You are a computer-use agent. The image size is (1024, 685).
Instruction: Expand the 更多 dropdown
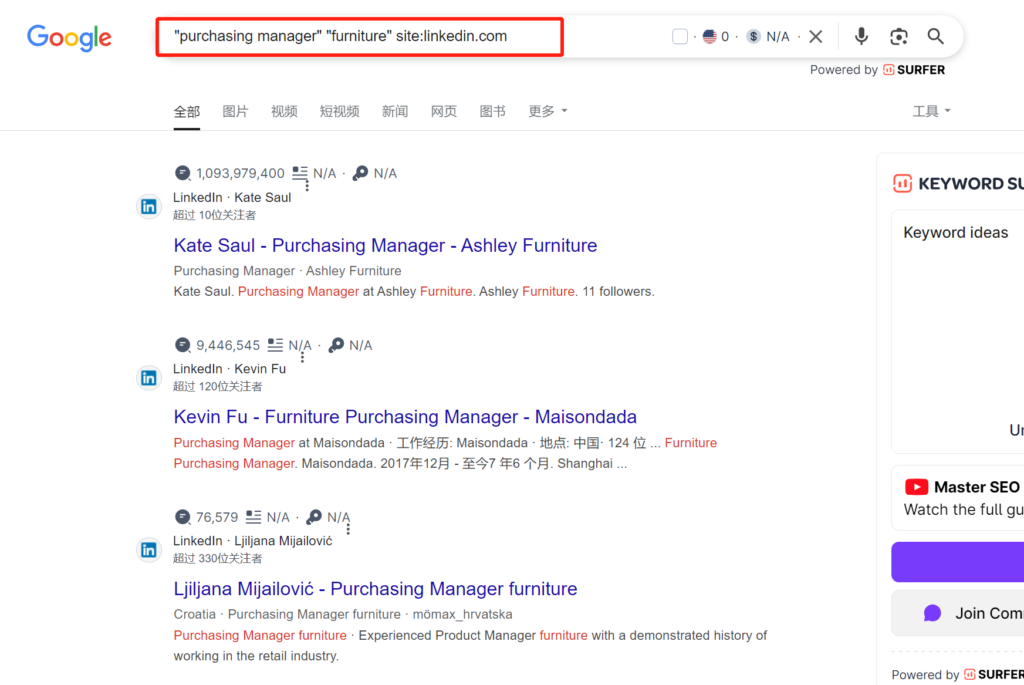[547, 112]
